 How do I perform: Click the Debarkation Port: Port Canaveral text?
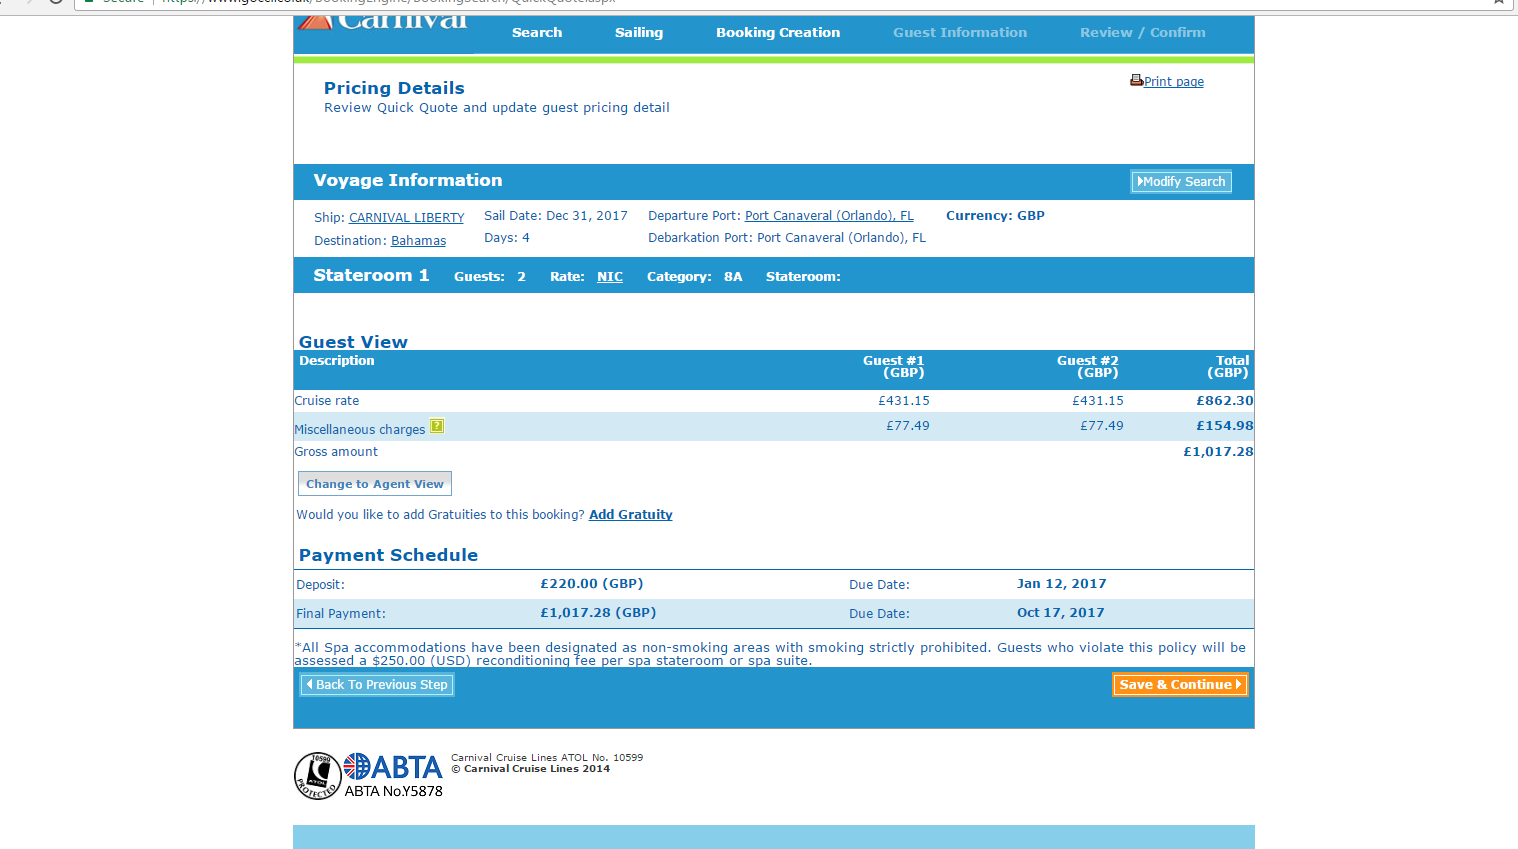[x=787, y=238]
